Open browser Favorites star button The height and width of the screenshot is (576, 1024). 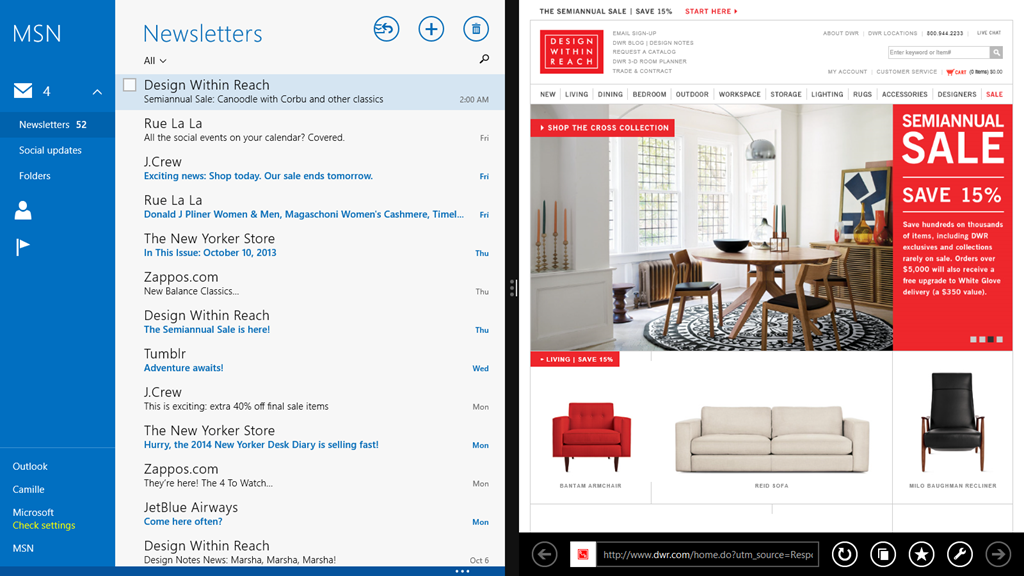point(921,554)
